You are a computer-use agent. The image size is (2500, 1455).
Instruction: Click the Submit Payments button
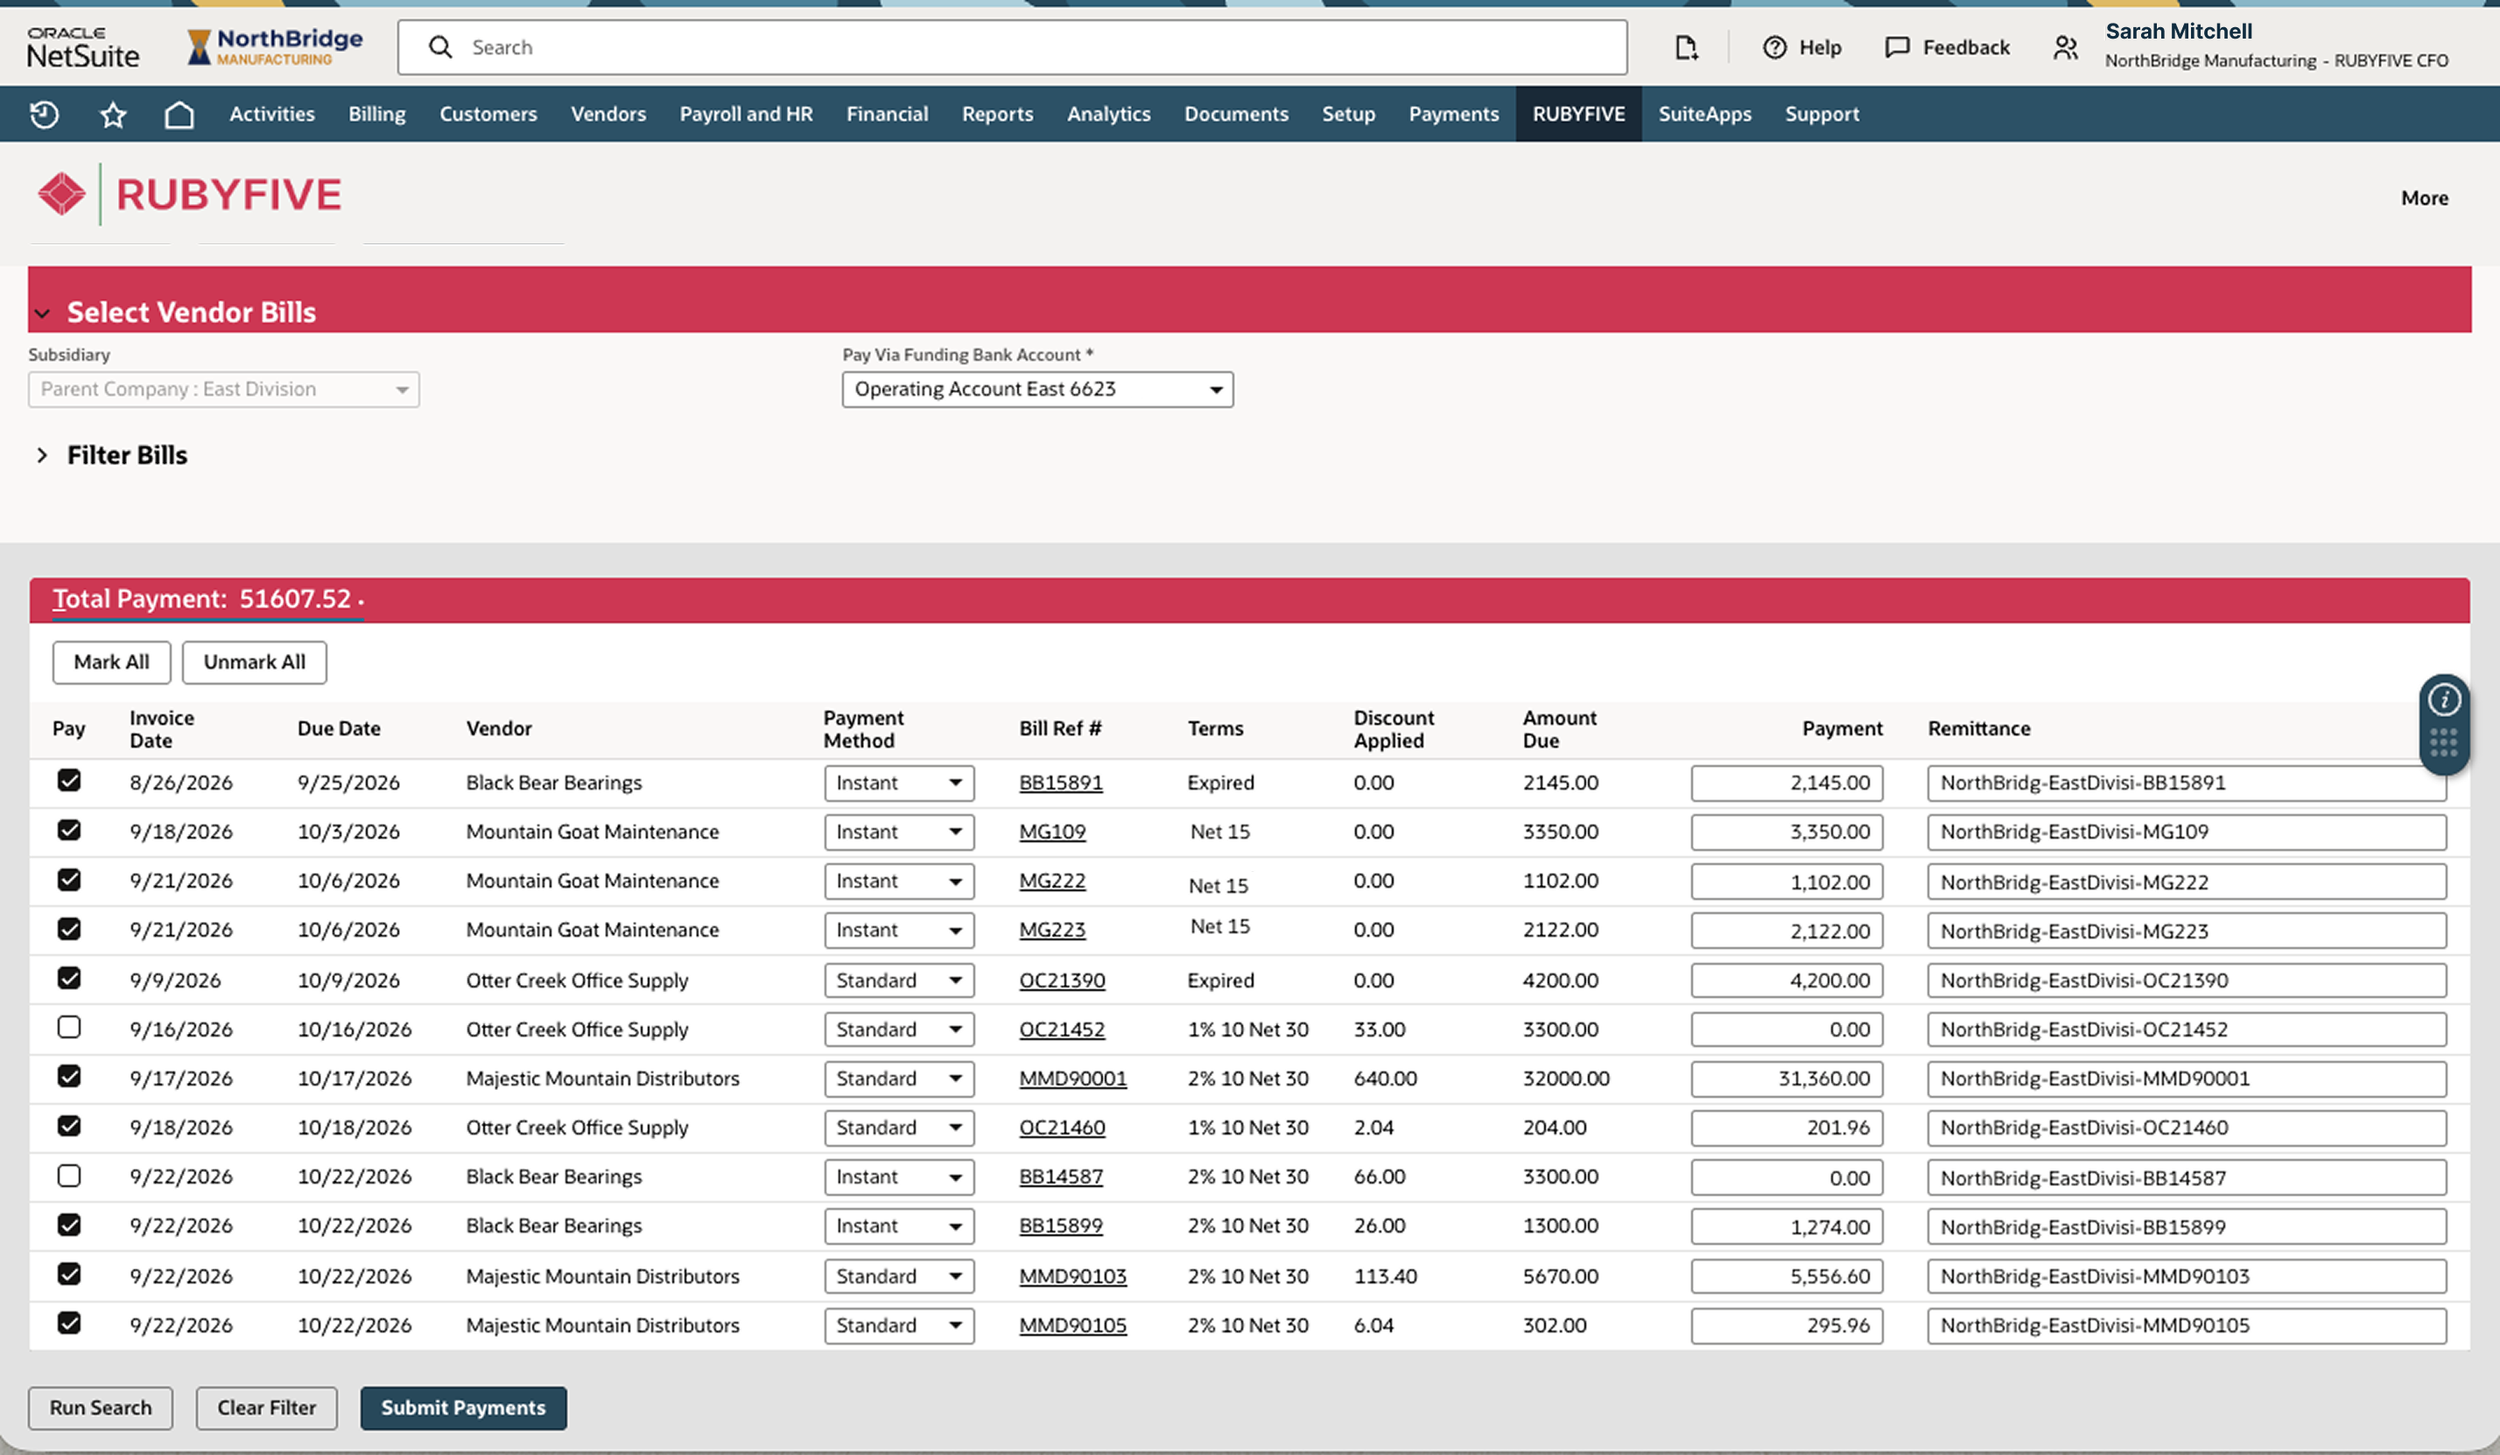point(463,1408)
